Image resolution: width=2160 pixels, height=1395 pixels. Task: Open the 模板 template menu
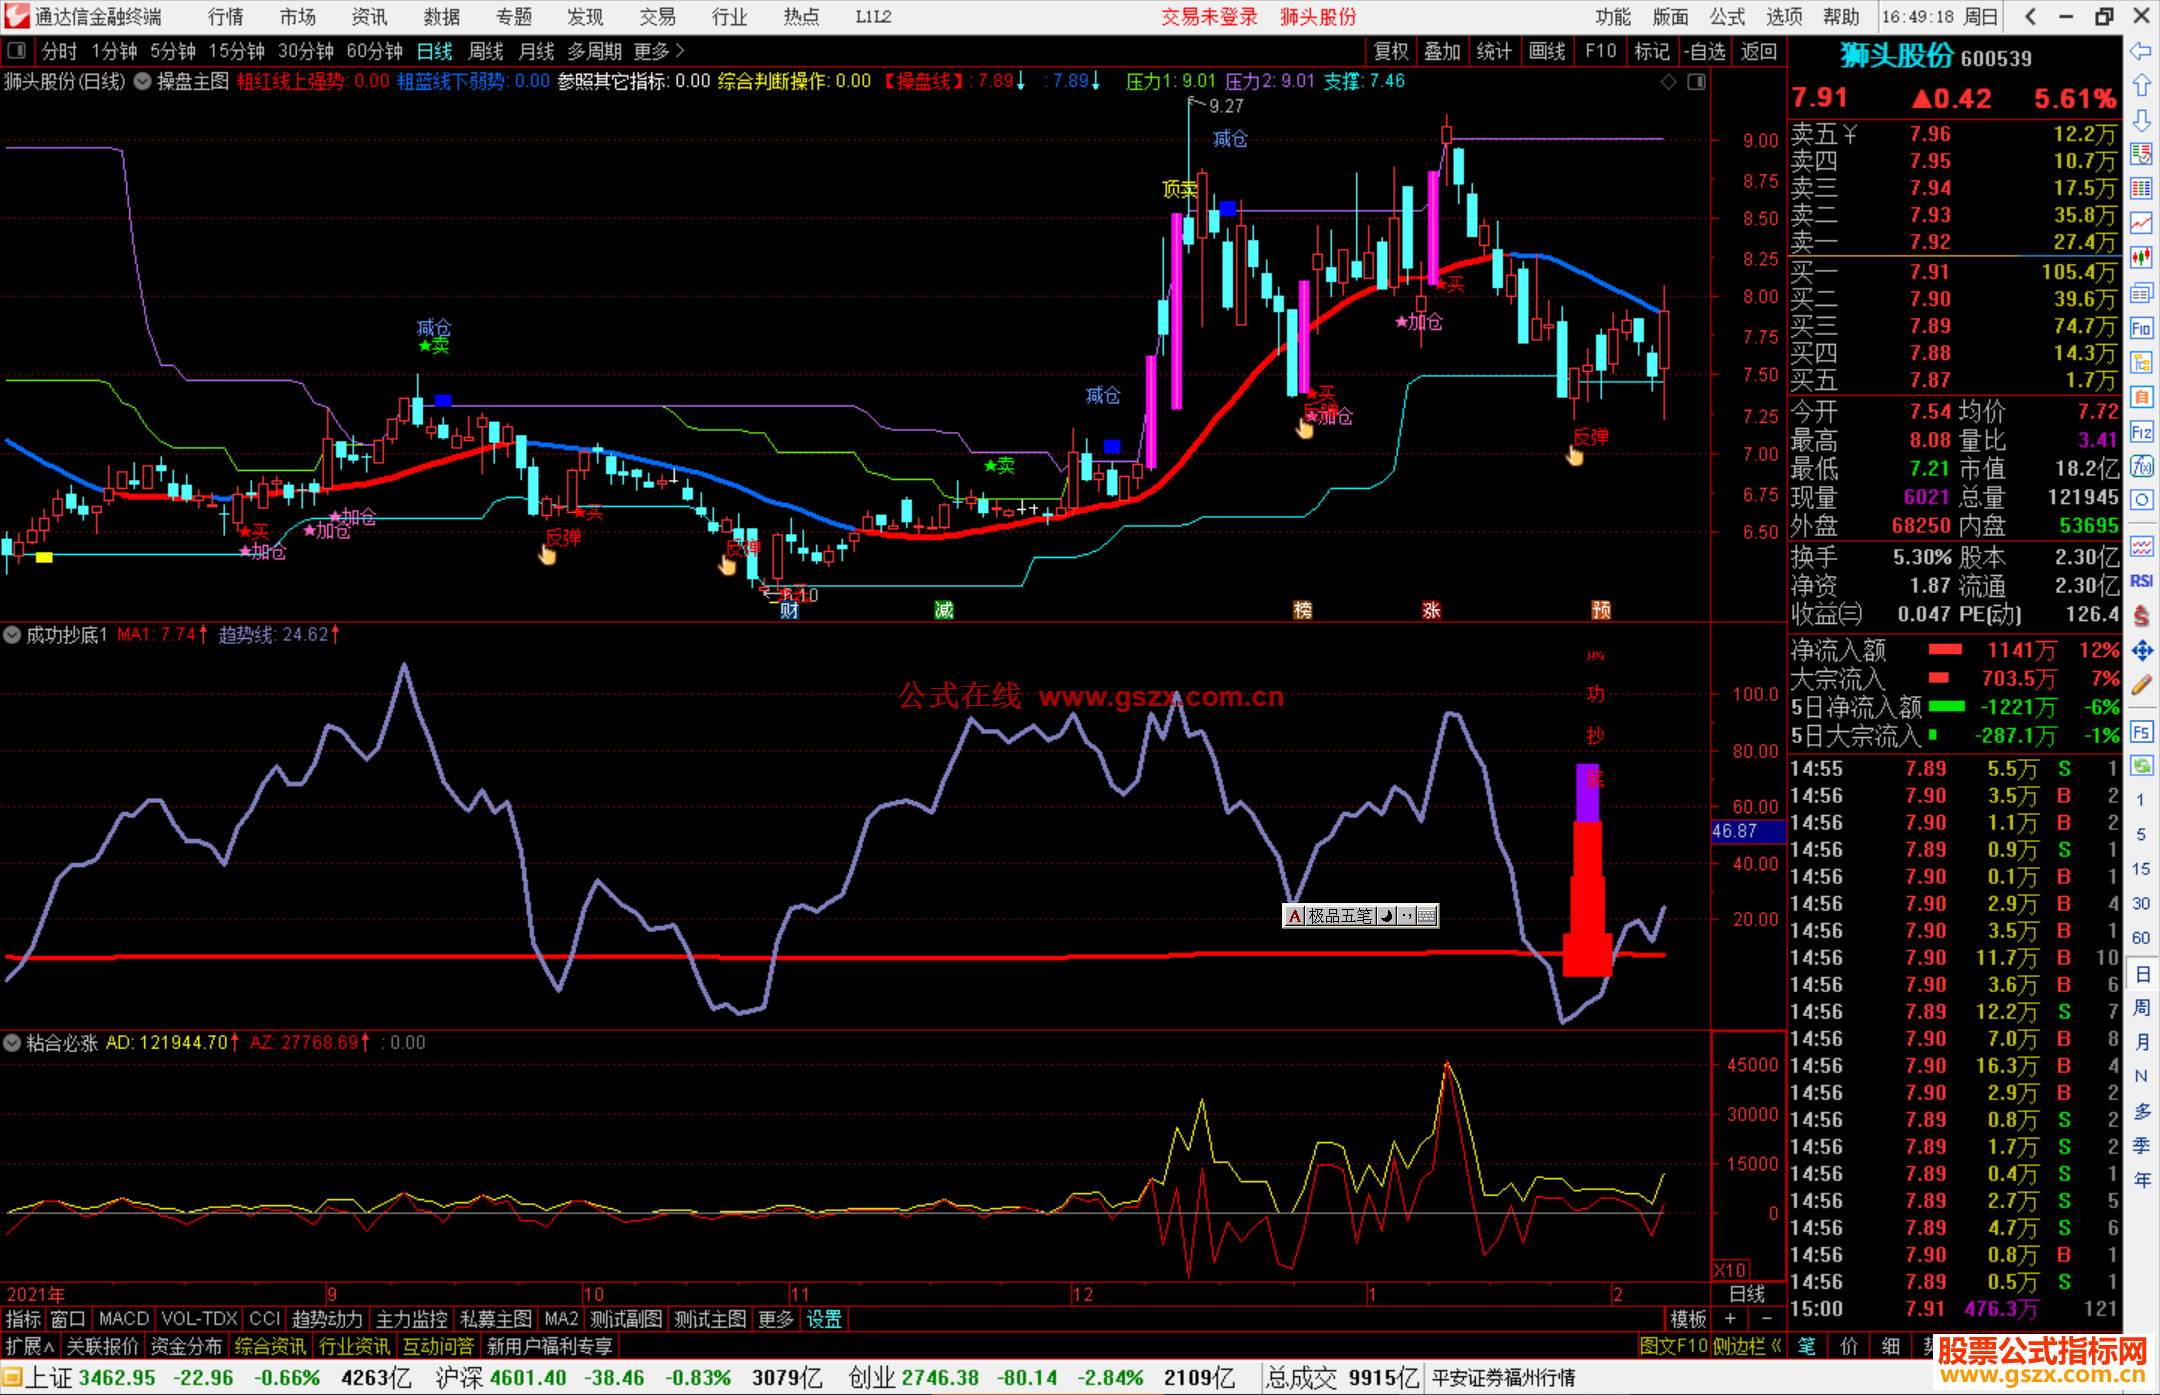coord(1689,1319)
